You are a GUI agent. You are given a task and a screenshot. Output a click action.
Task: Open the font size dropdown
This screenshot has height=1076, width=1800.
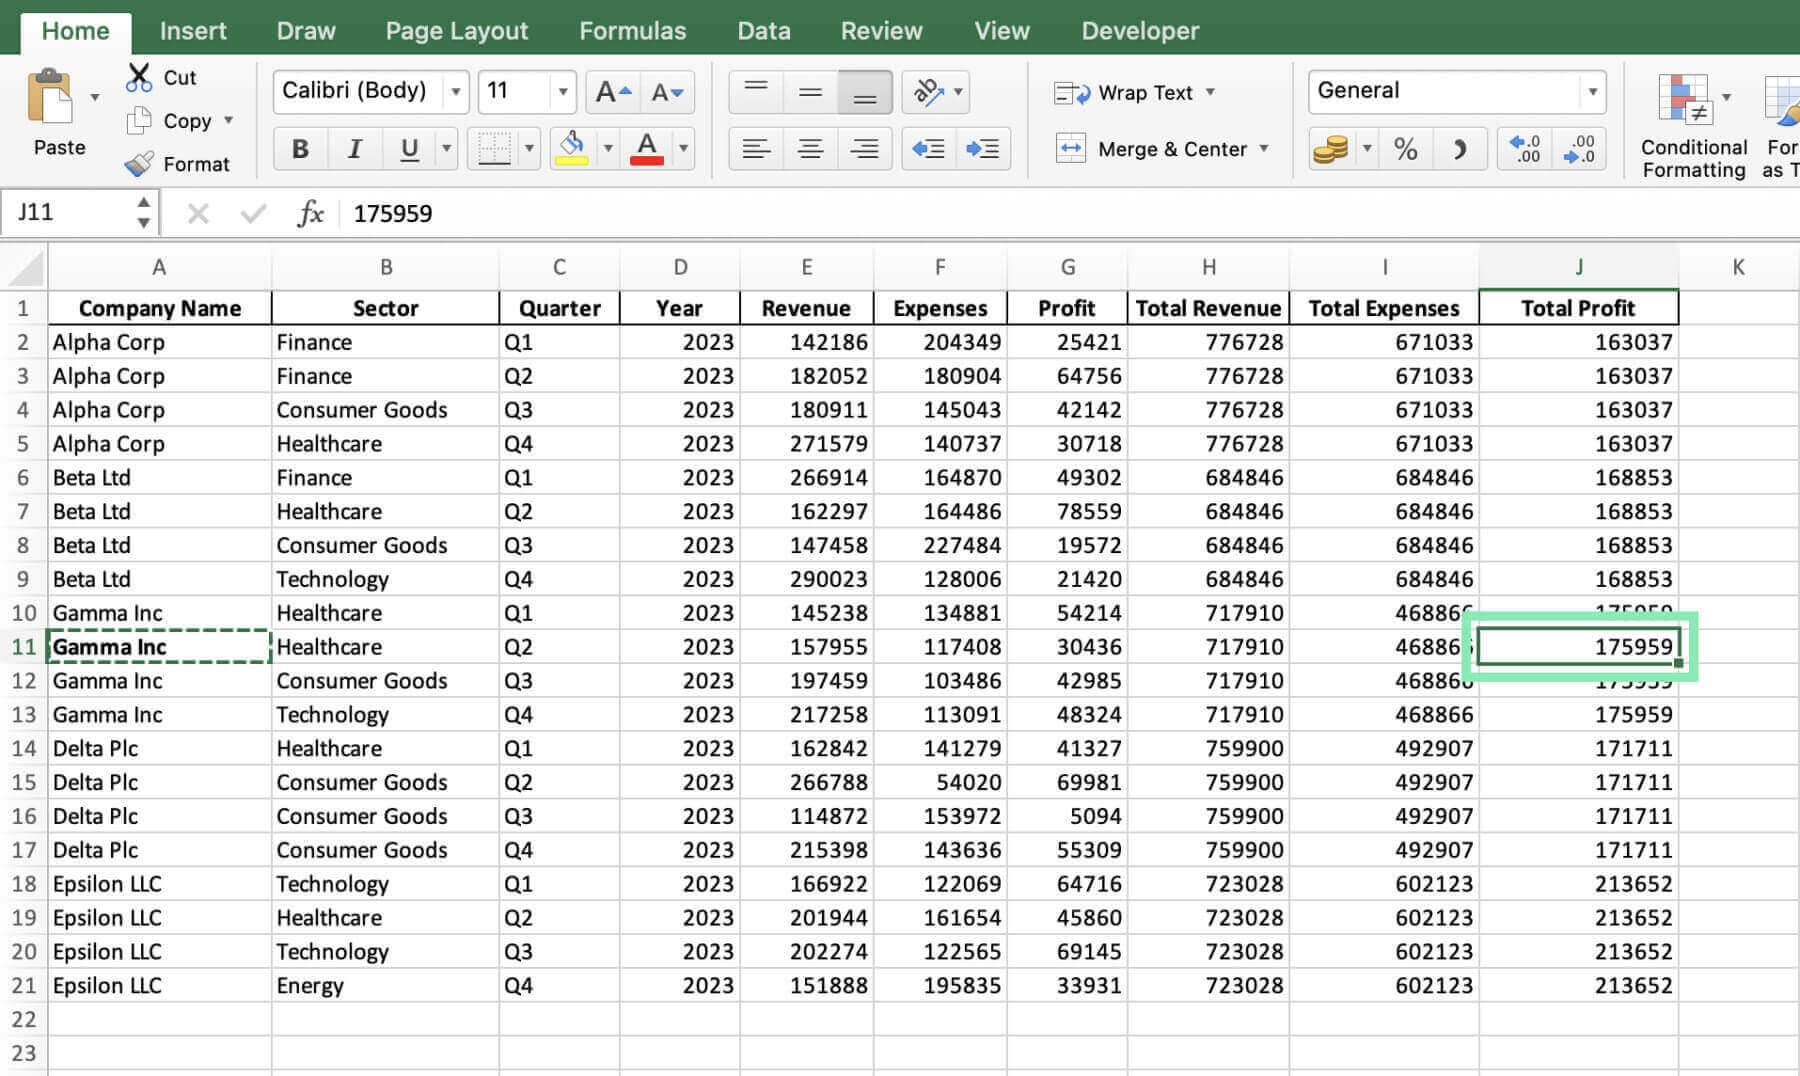coord(564,91)
